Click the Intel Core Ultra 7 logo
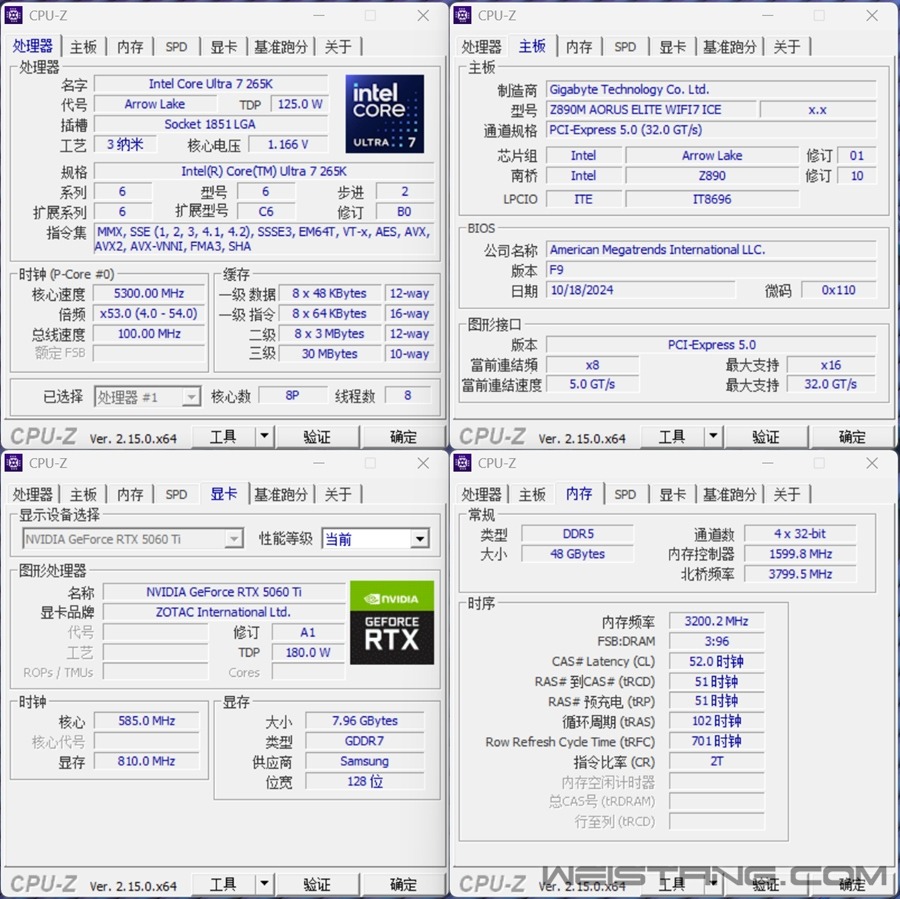Viewport: 900px width, 899px height. click(385, 114)
